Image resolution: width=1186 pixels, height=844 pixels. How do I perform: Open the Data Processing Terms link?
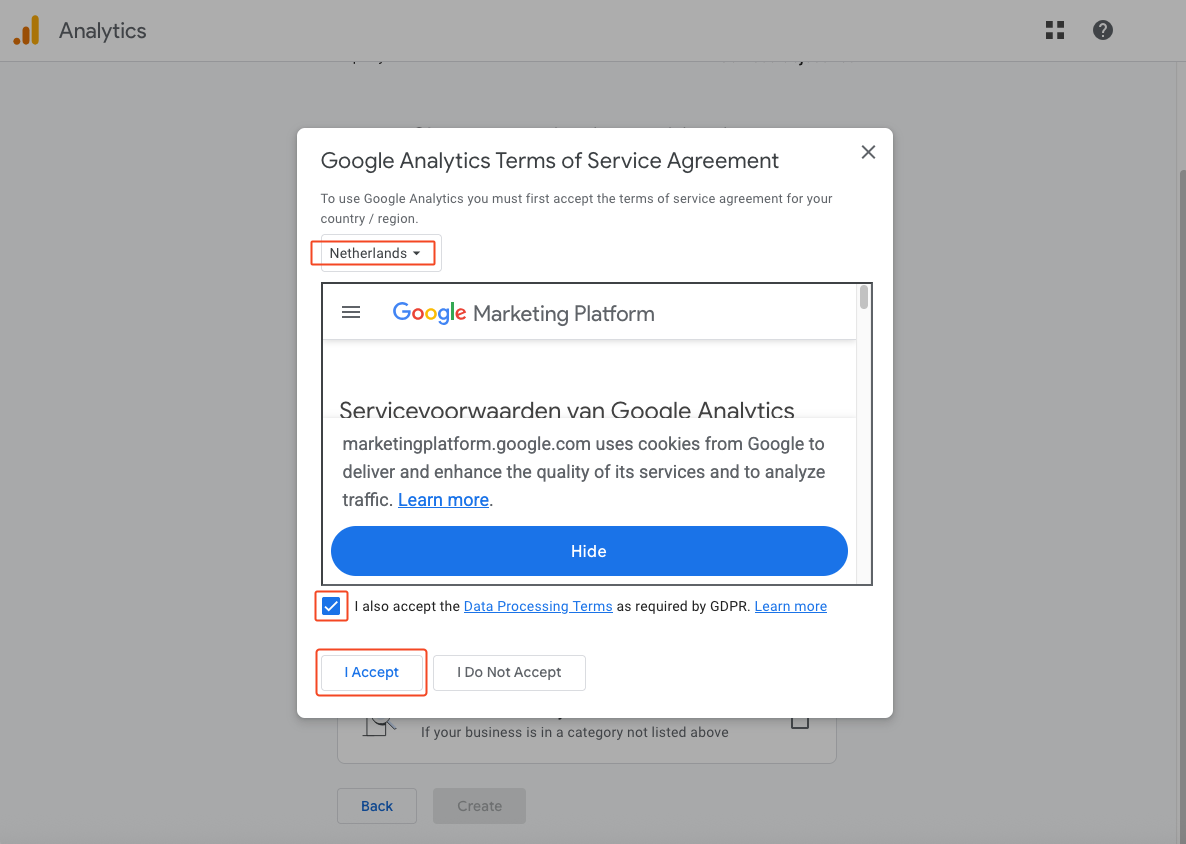coord(538,606)
